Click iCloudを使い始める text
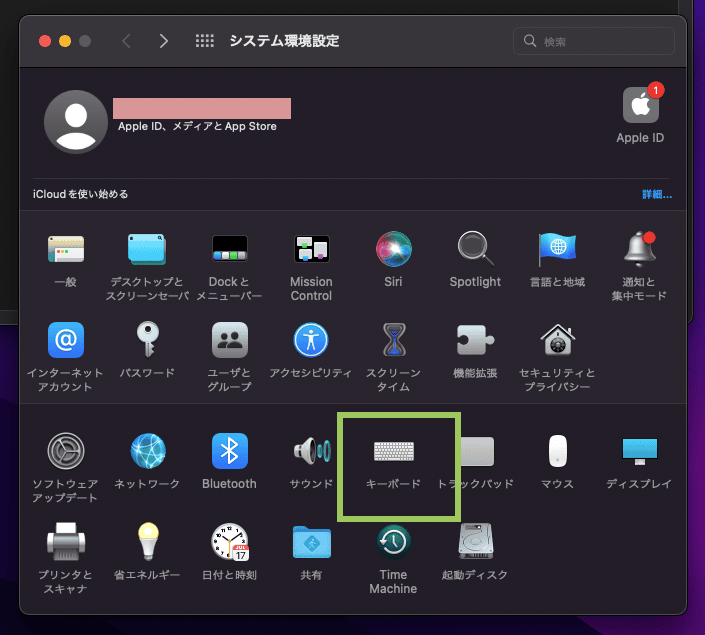Image resolution: width=705 pixels, height=635 pixels. point(80,194)
